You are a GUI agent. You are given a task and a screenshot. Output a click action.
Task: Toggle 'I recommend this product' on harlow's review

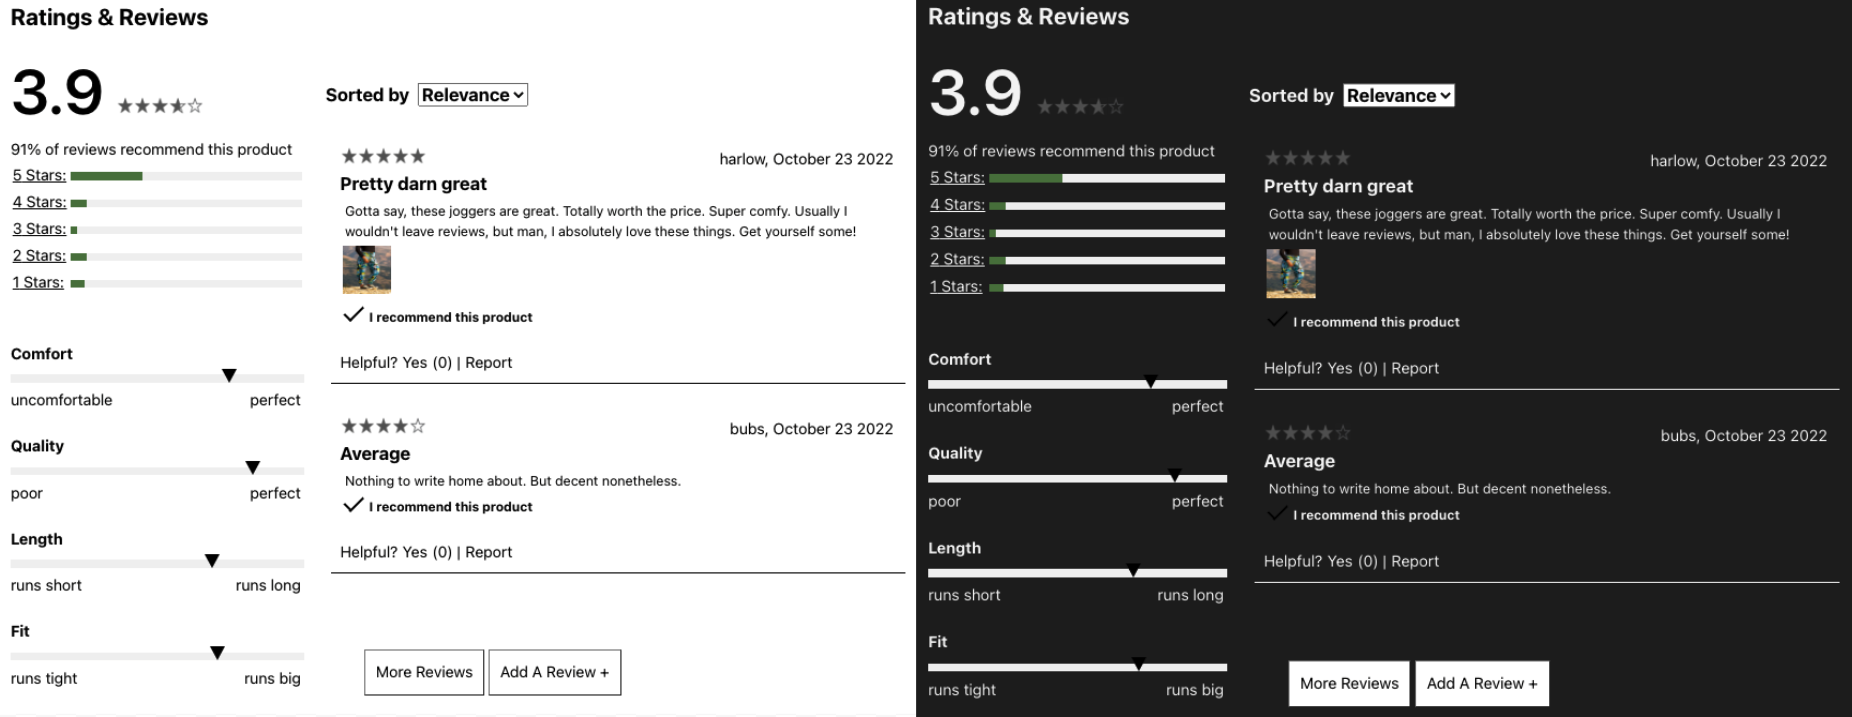(x=437, y=317)
